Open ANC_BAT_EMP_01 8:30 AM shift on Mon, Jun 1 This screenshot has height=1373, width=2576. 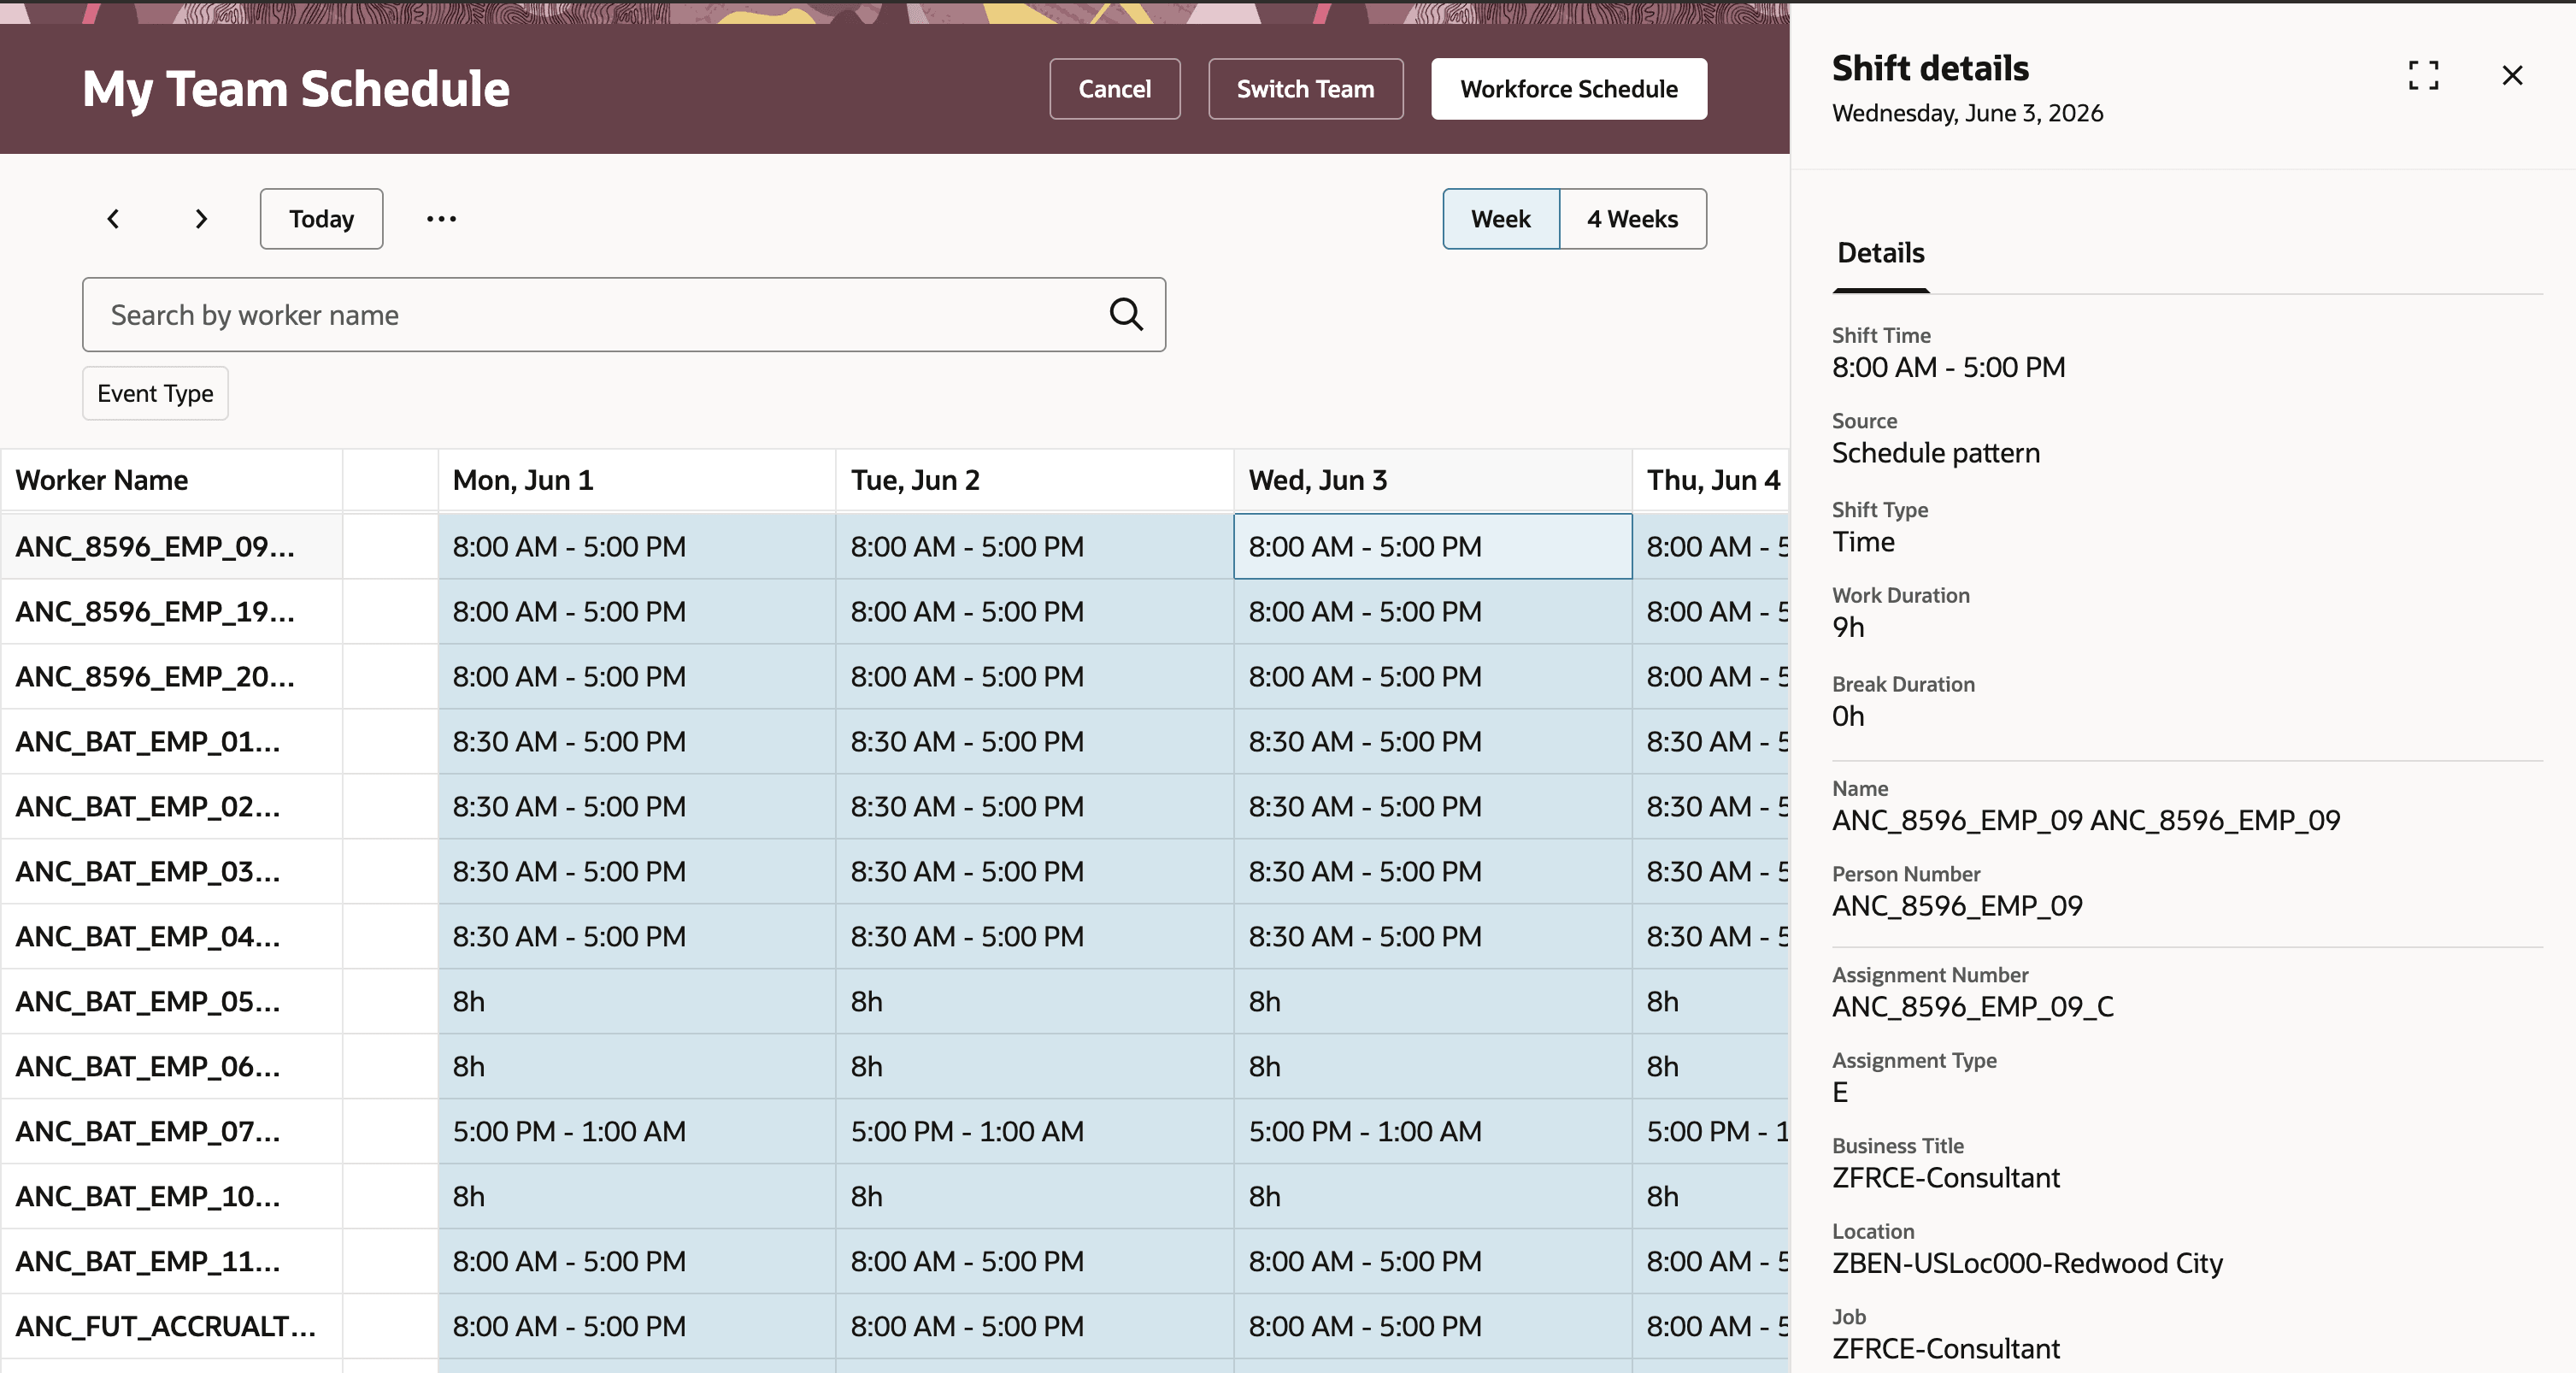coord(637,742)
